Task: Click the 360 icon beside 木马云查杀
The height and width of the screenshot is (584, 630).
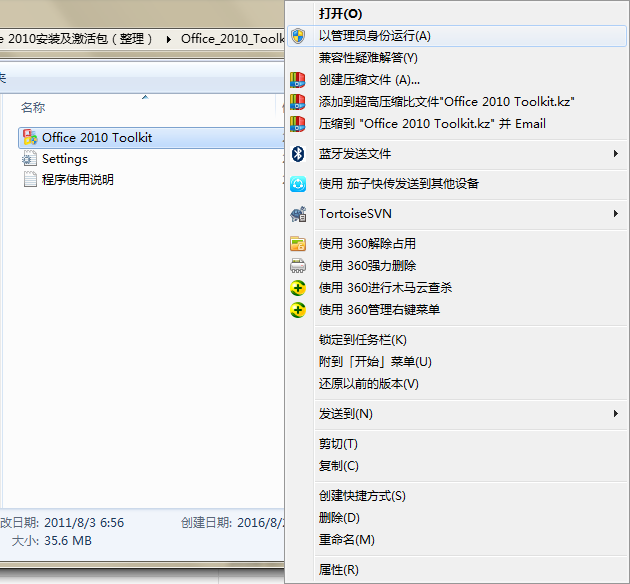Action: (298, 288)
